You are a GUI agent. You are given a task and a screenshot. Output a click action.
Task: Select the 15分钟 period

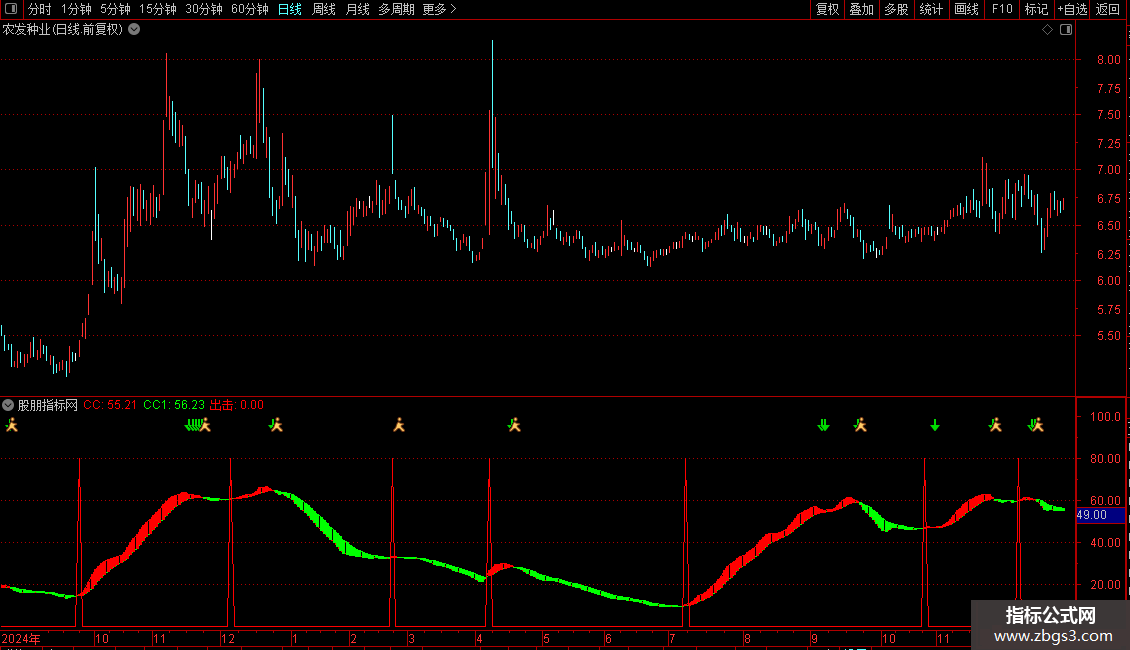(x=158, y=9)
